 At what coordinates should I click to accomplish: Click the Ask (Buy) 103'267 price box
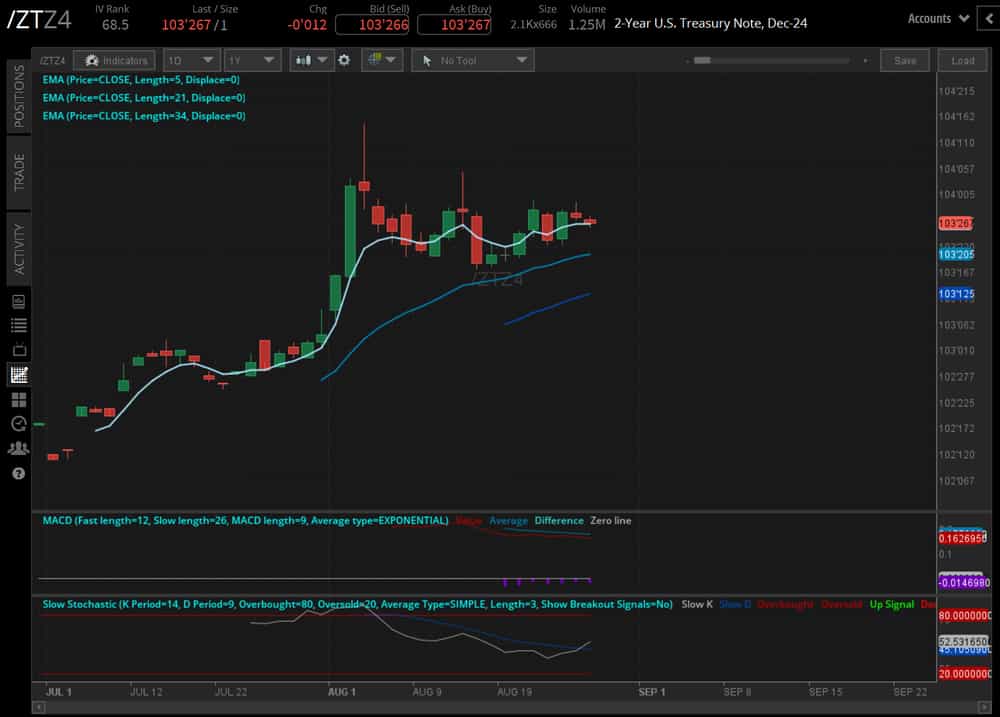pos(453,25)
